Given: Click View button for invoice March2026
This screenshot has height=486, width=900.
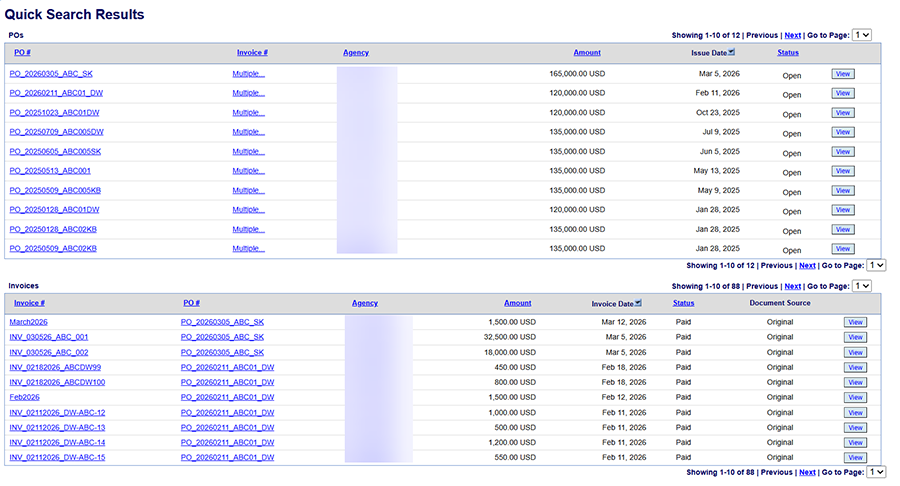Looking at the screenshot, I should point(855,322).
